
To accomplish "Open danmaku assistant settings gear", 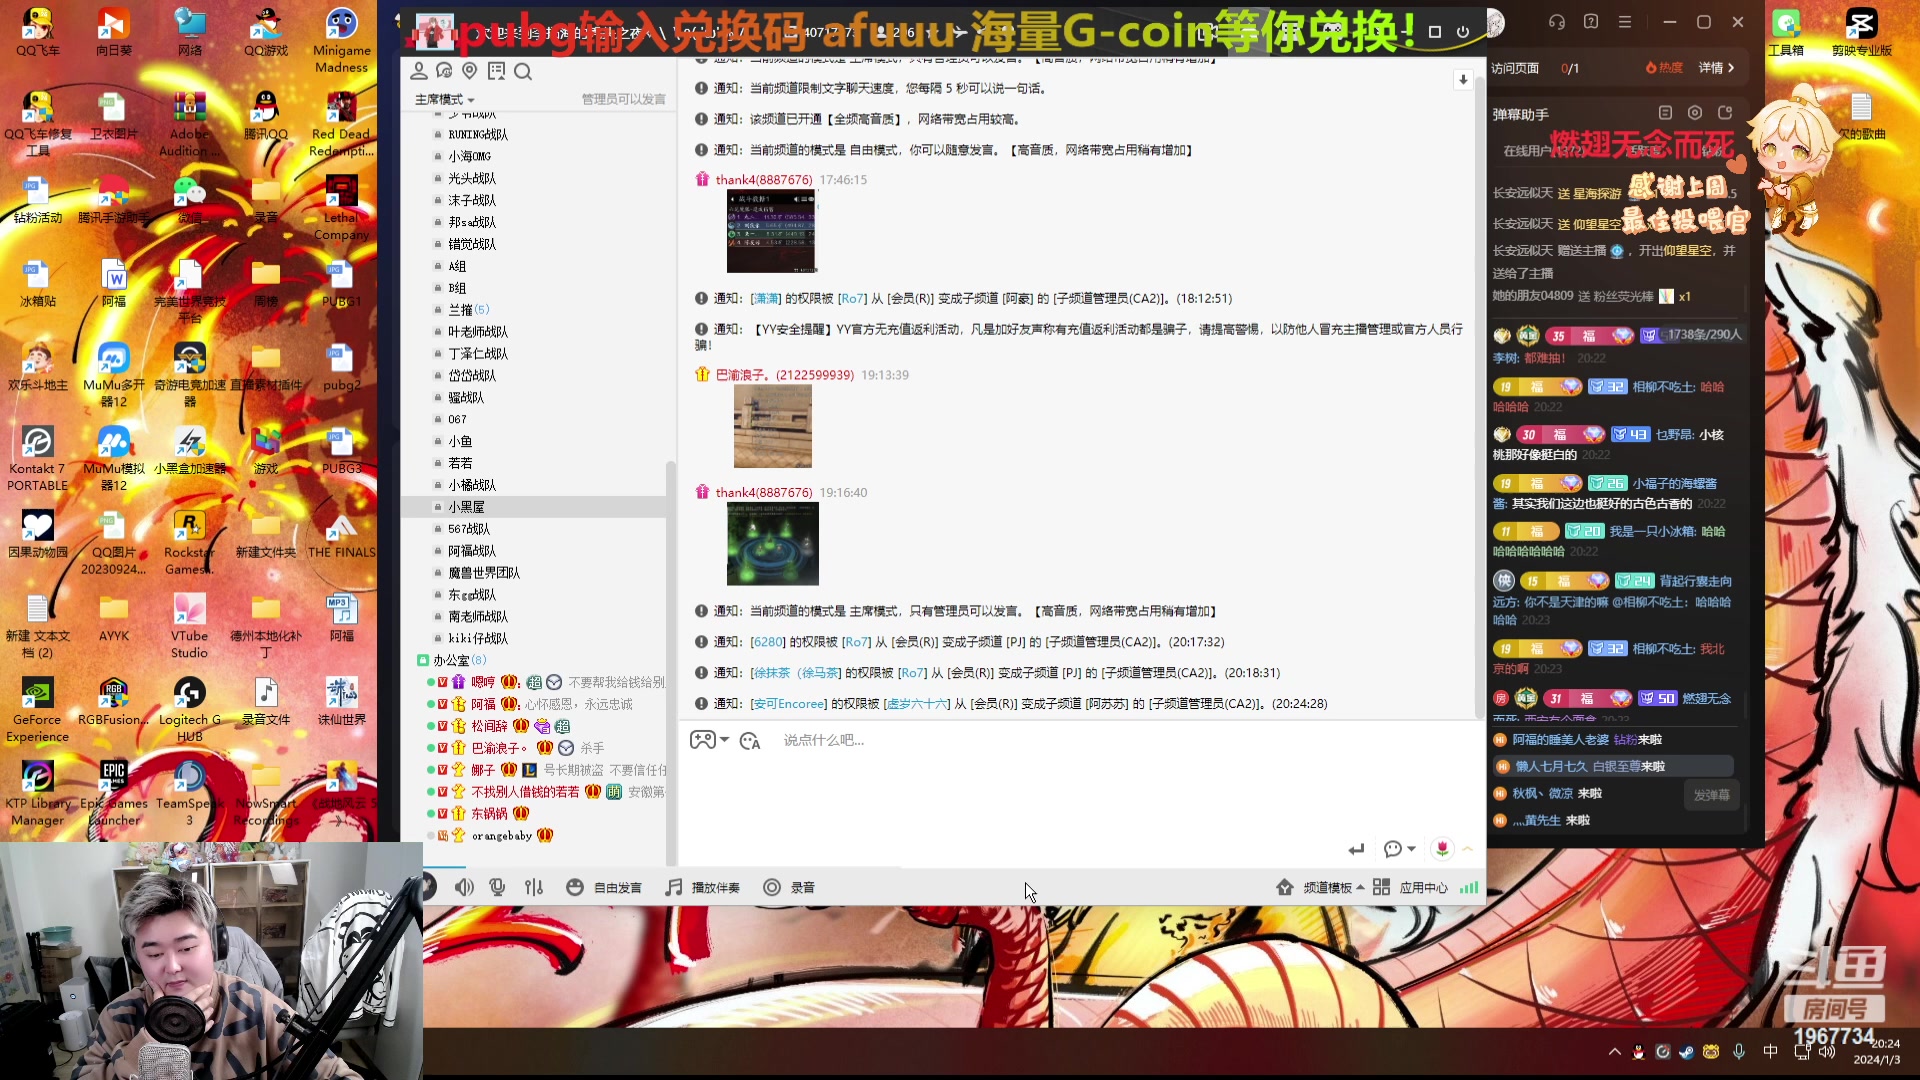I will tap(1695, 113).
